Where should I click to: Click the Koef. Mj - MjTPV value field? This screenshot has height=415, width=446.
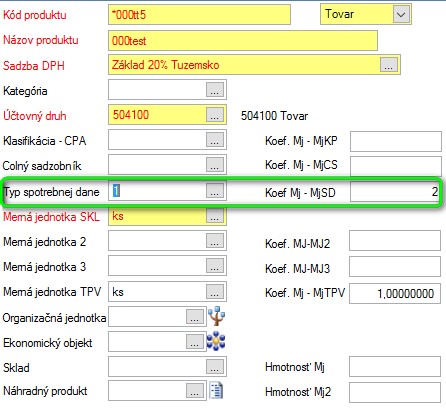click(x=395, y=294)
